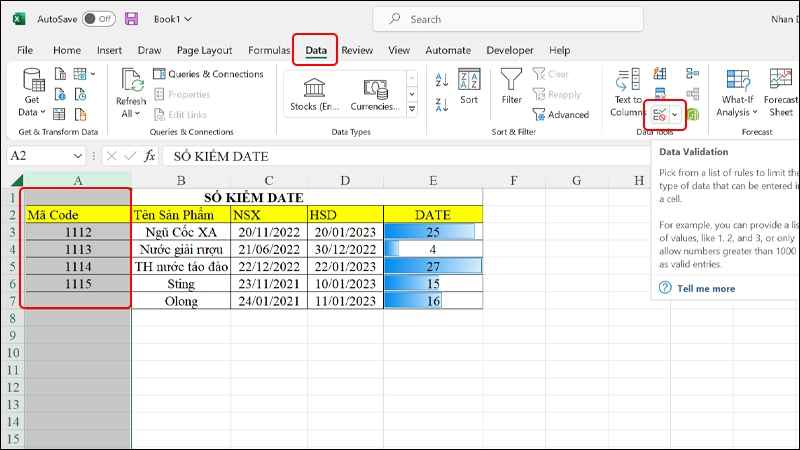The height and width of the screenshot is (450, 800).
Task: Click the Save floppy disk icon
Action: (x=131, y=19)
